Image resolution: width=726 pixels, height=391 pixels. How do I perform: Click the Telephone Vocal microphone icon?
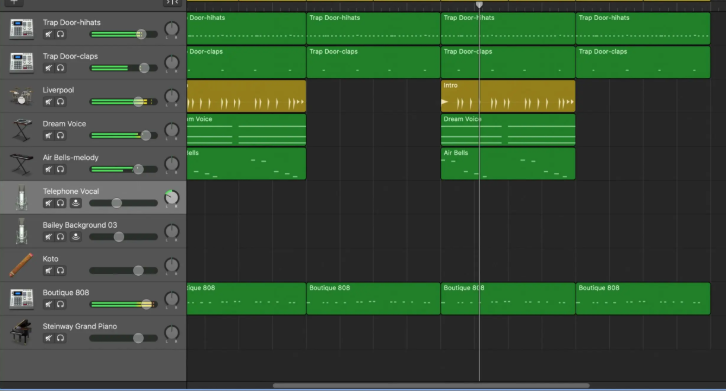click(21, 198)
